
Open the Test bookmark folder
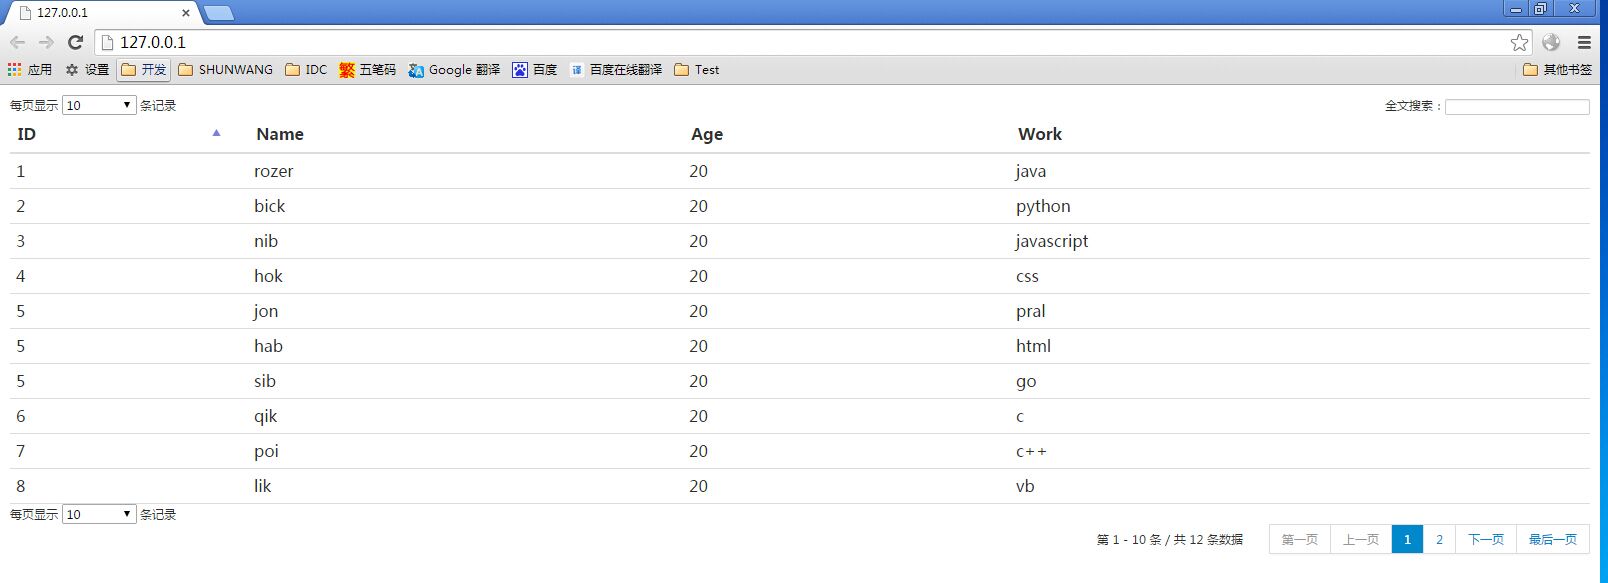697,69
